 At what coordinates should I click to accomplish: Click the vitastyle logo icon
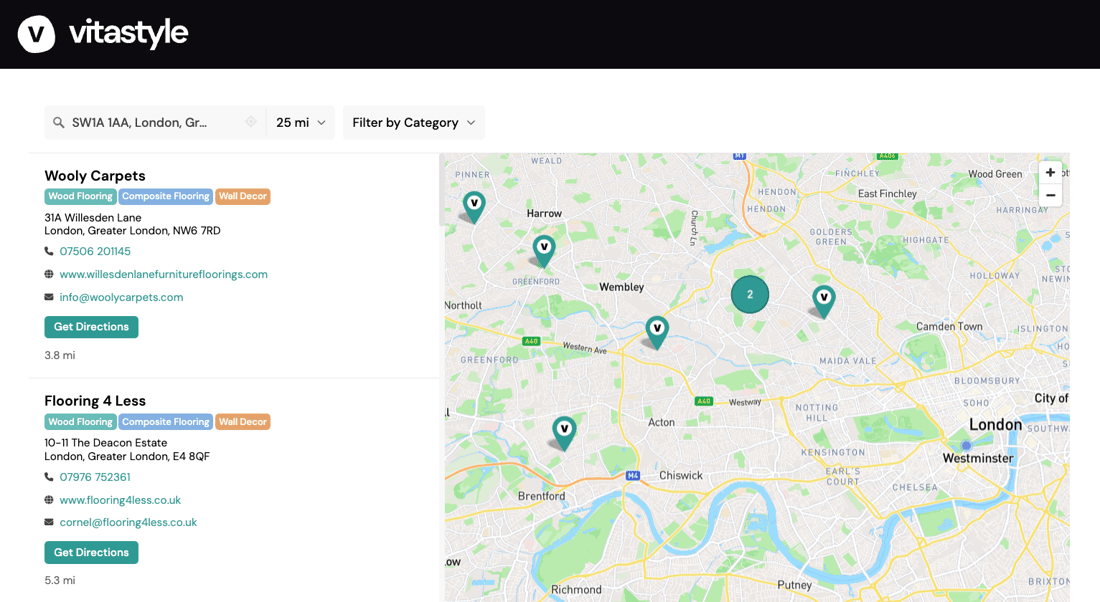[36, 34]
